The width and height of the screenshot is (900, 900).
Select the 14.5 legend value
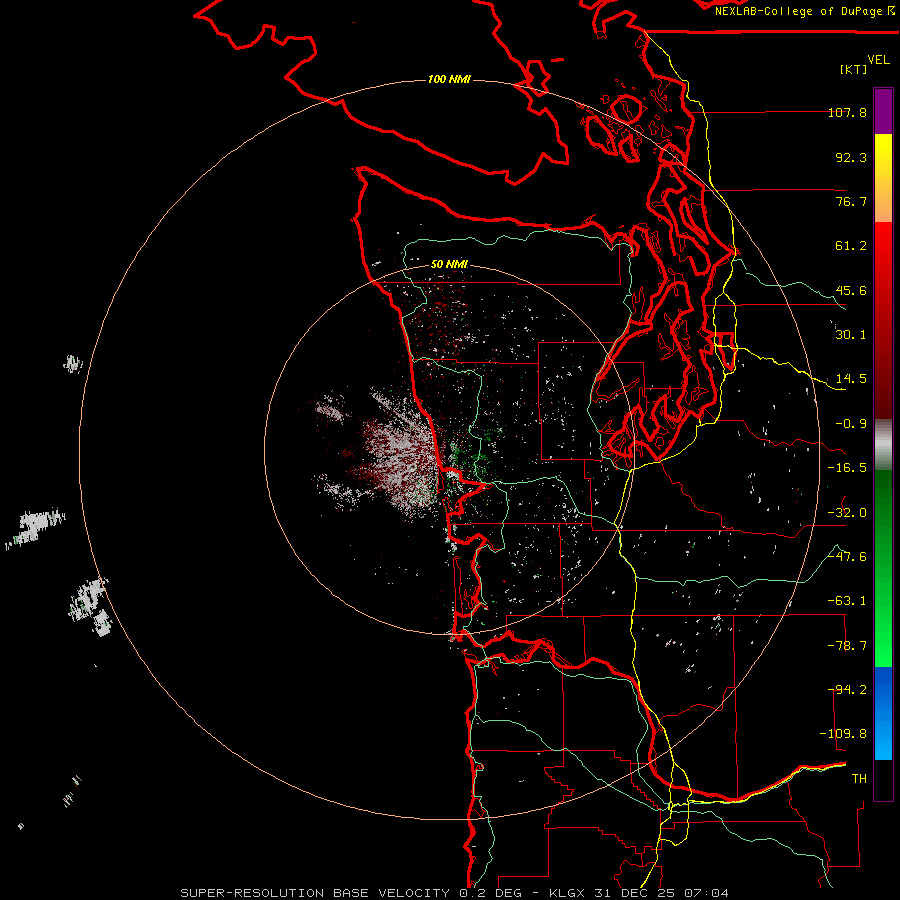pos(851,379)
